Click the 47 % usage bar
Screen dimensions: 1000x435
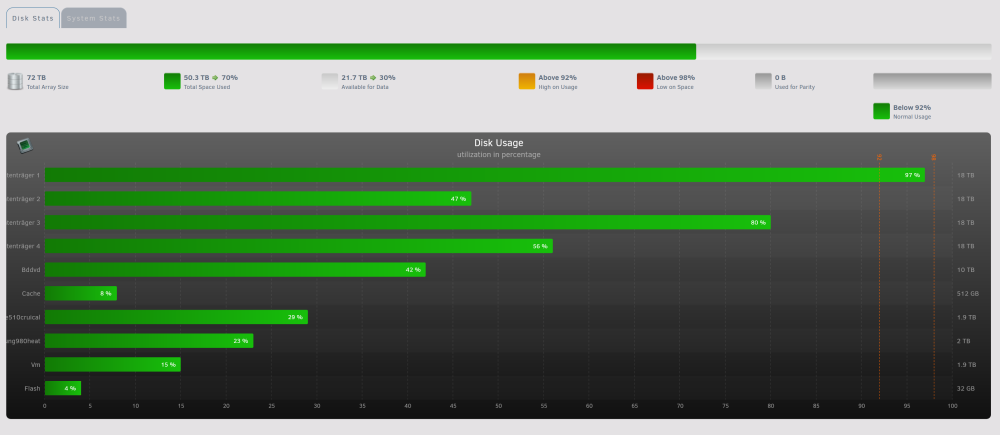[x=258, y=198]
